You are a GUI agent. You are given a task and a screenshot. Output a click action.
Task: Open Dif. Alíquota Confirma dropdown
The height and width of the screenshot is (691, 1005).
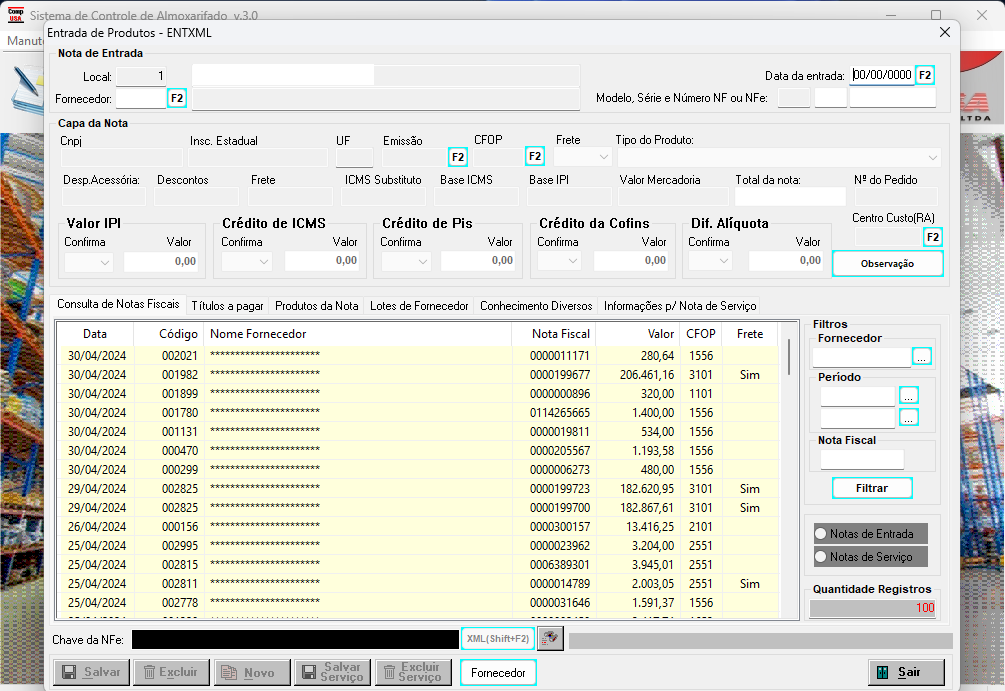click(x=710, y=260)
